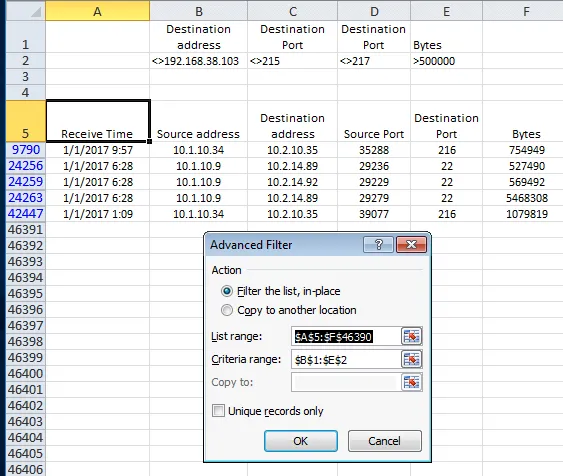
Task: Click the Copy to range selector icon
Action: tap(411, 382)
